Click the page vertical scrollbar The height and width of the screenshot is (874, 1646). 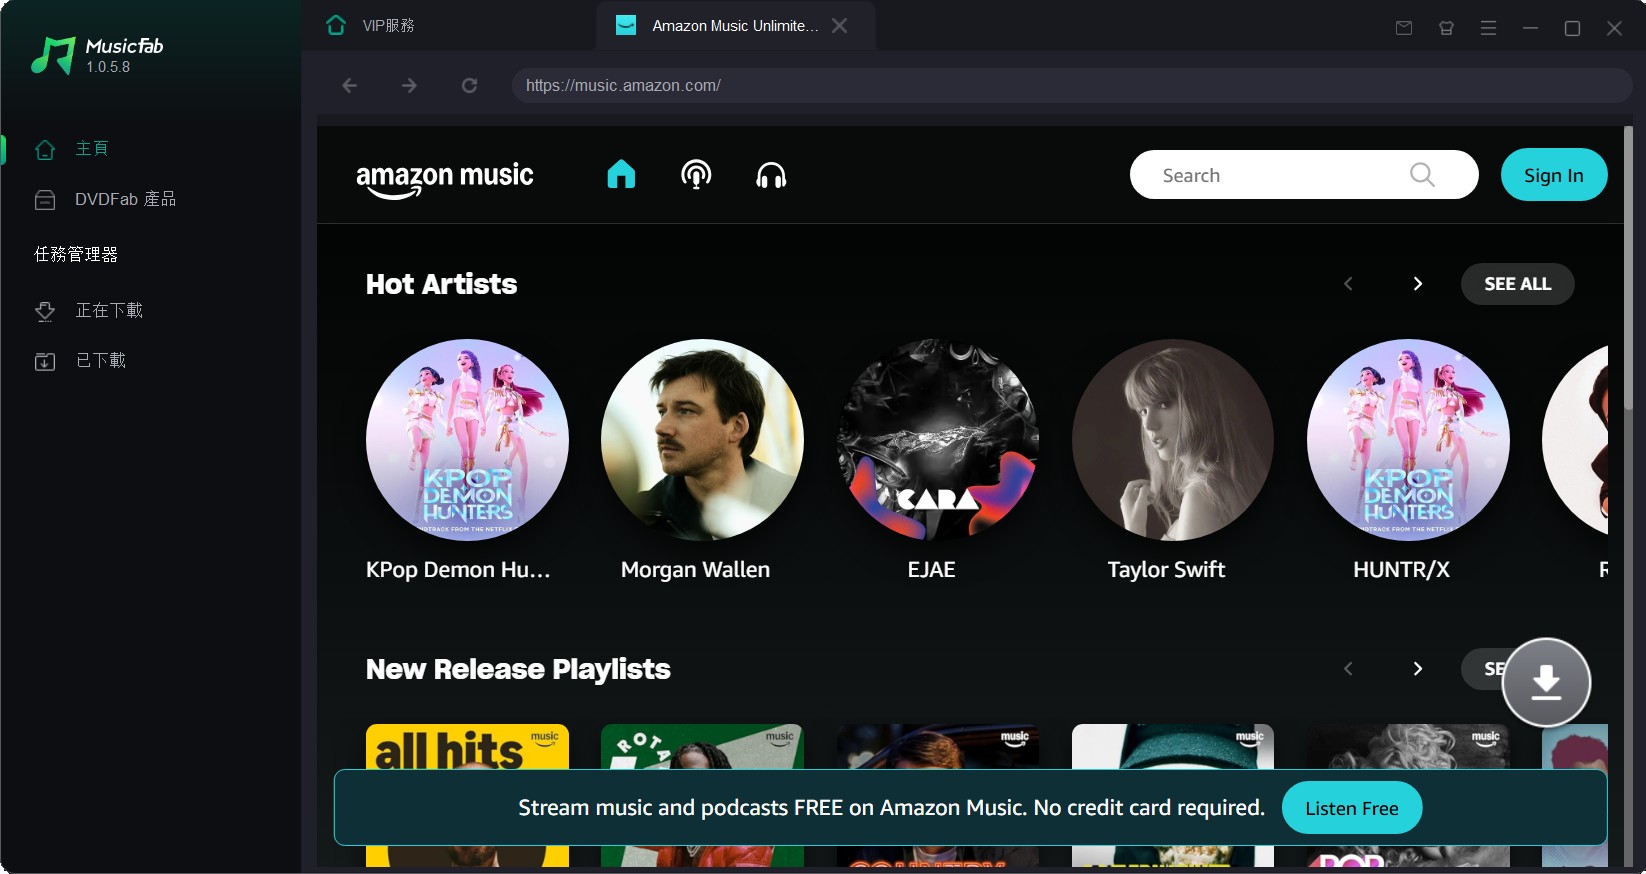(1628, 268)
